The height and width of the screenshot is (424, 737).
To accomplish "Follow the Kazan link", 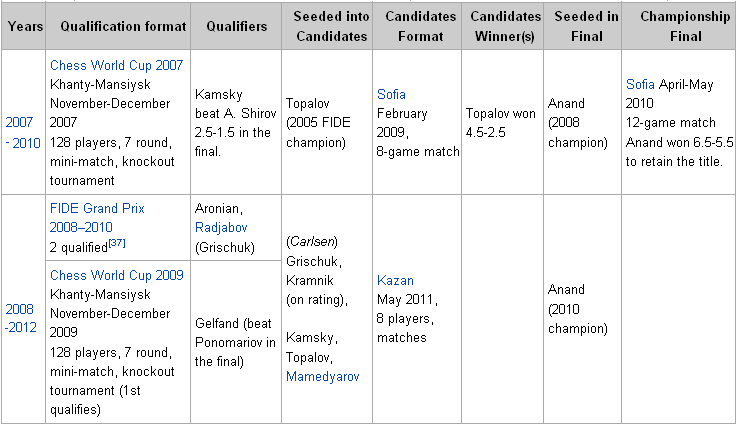I will (x=396, y=280).
